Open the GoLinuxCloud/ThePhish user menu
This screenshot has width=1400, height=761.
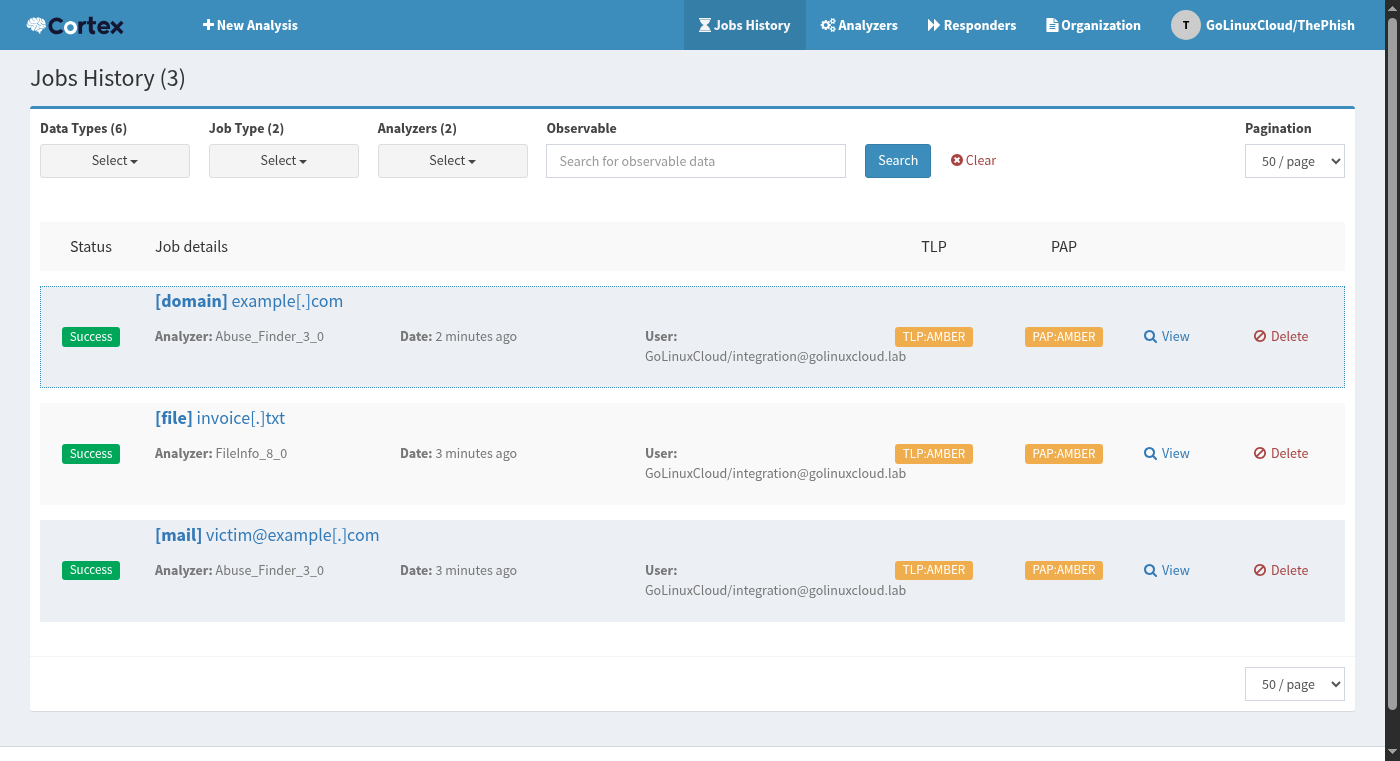click(x=1263, y=25)
